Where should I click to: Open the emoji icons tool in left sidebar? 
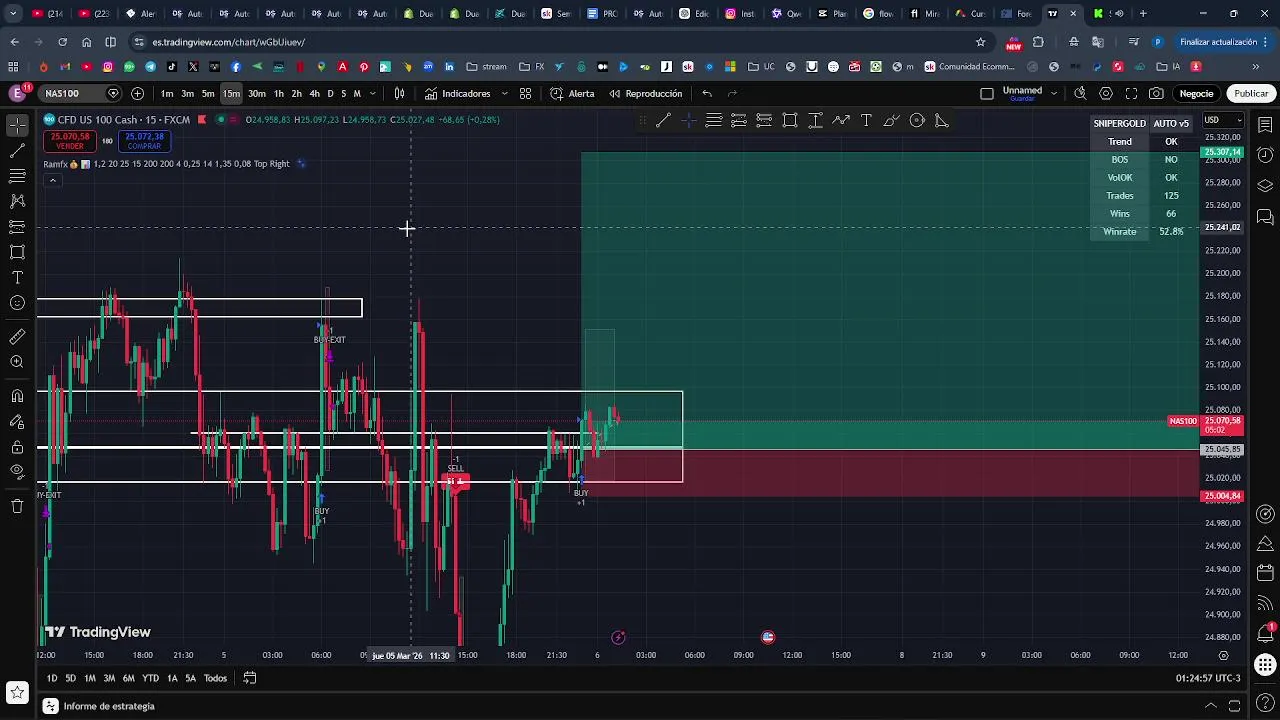click(17, 303)
